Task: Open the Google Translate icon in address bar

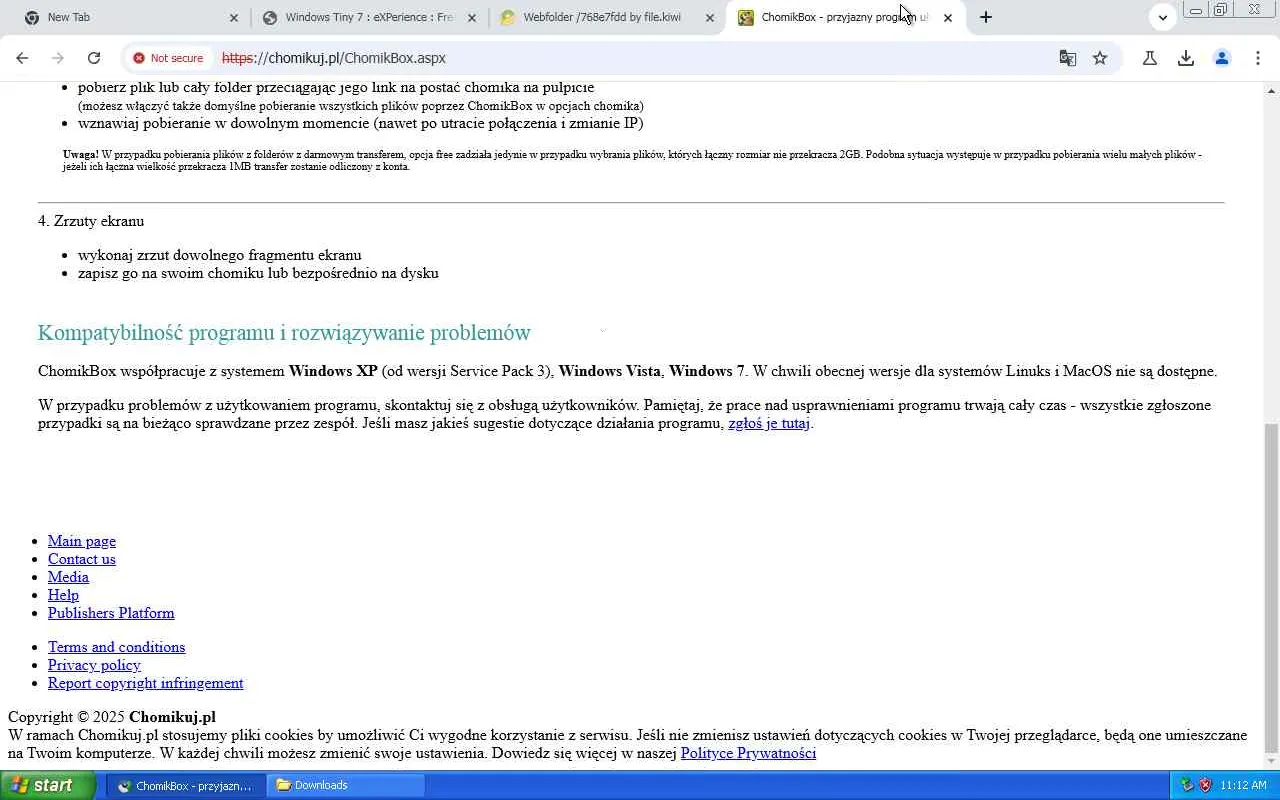Action: point(1068,58)
